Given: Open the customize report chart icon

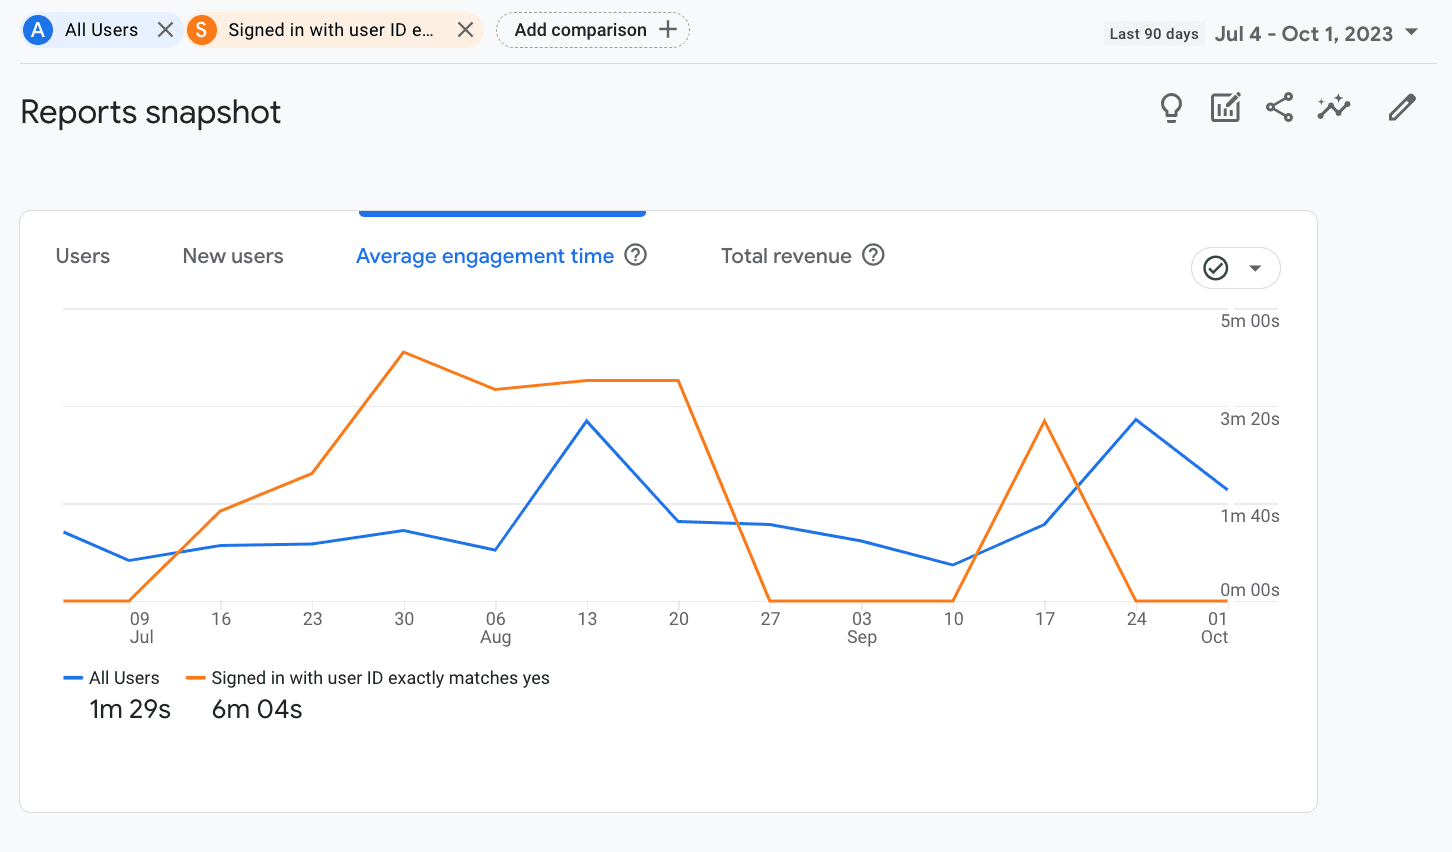Looking at the screenshot, I should click(x=1225, y=108).
